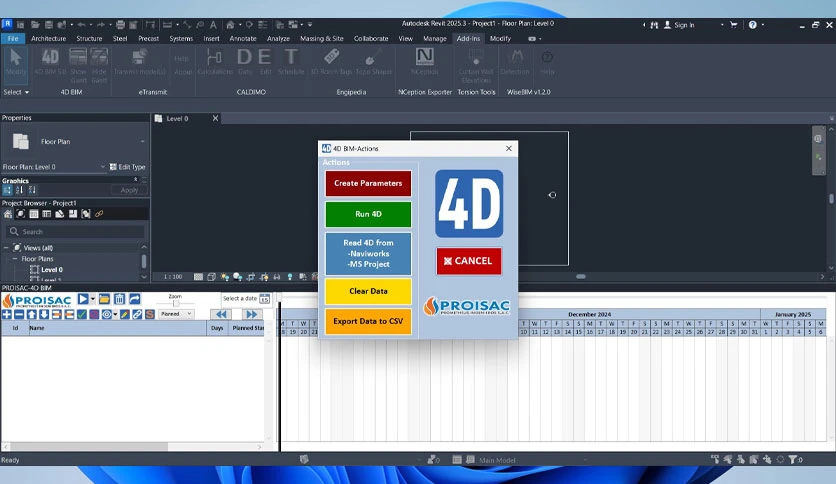Select Level 0 in Project Browser tree

pos(52,270)
